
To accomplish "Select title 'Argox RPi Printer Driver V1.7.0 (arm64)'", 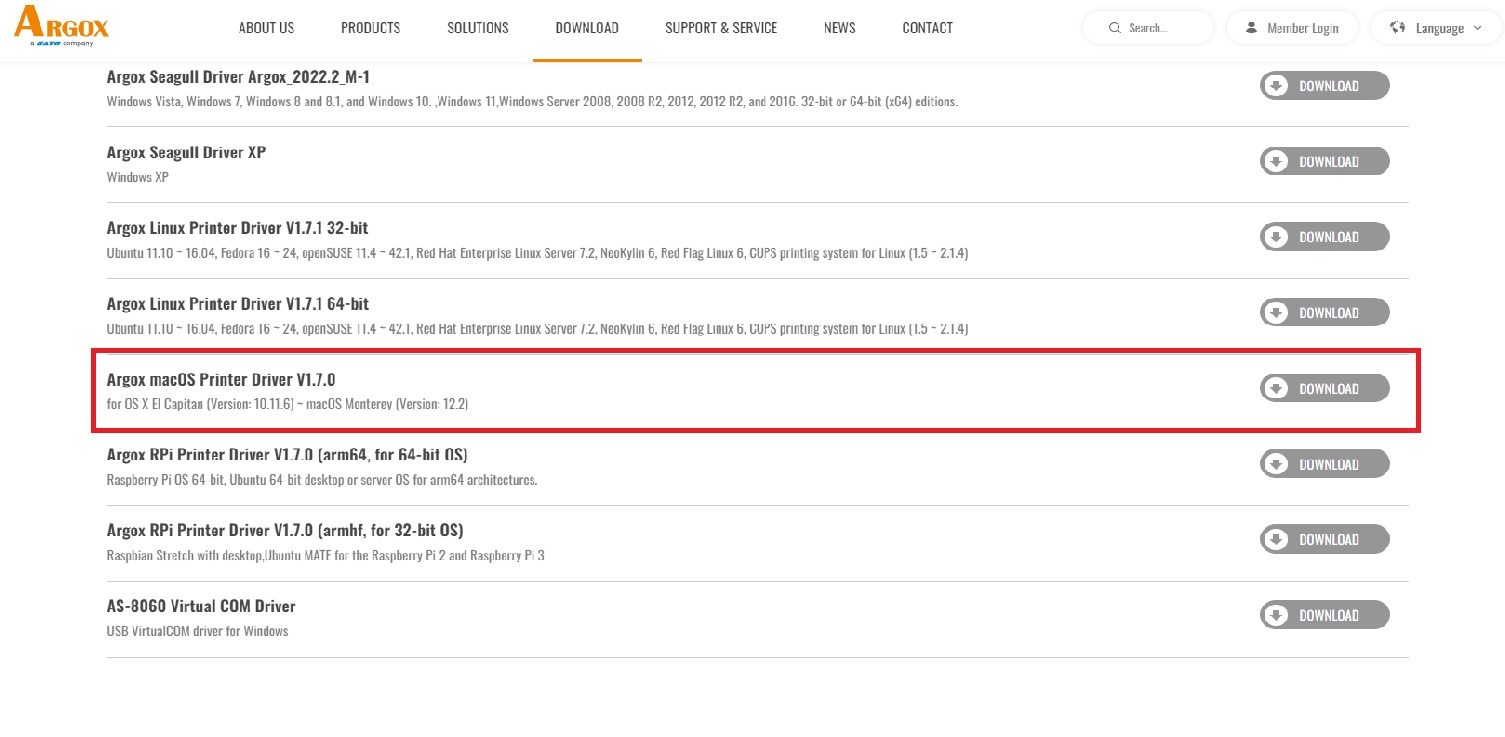I will (x=287, y=455).
